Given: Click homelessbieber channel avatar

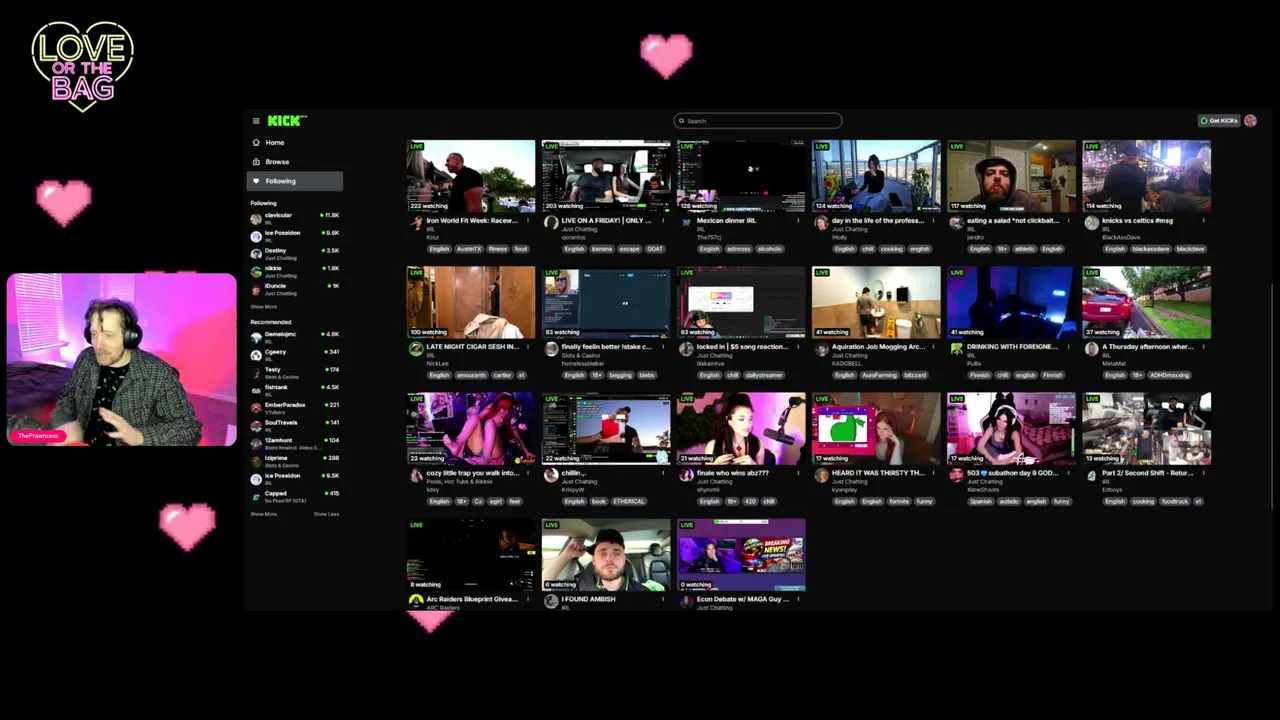Looking at the screenshot, I should coord(551,349).
